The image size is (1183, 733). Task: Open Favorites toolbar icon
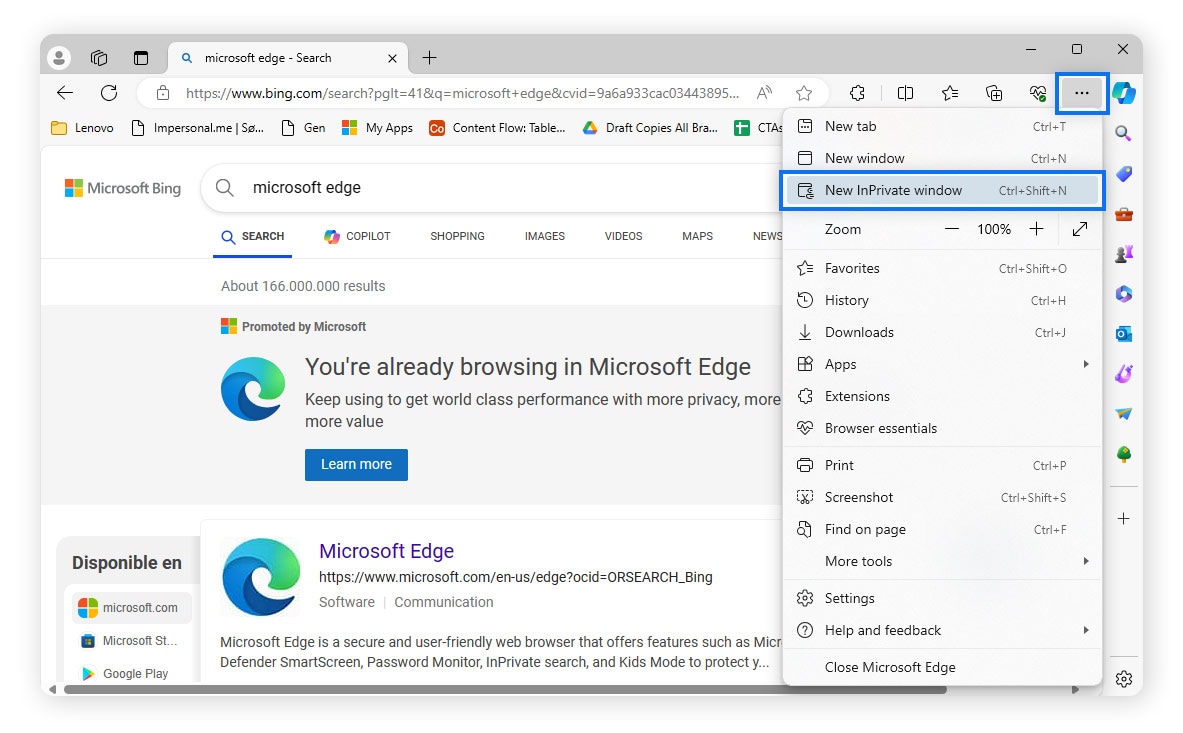(x=950, y=93)
